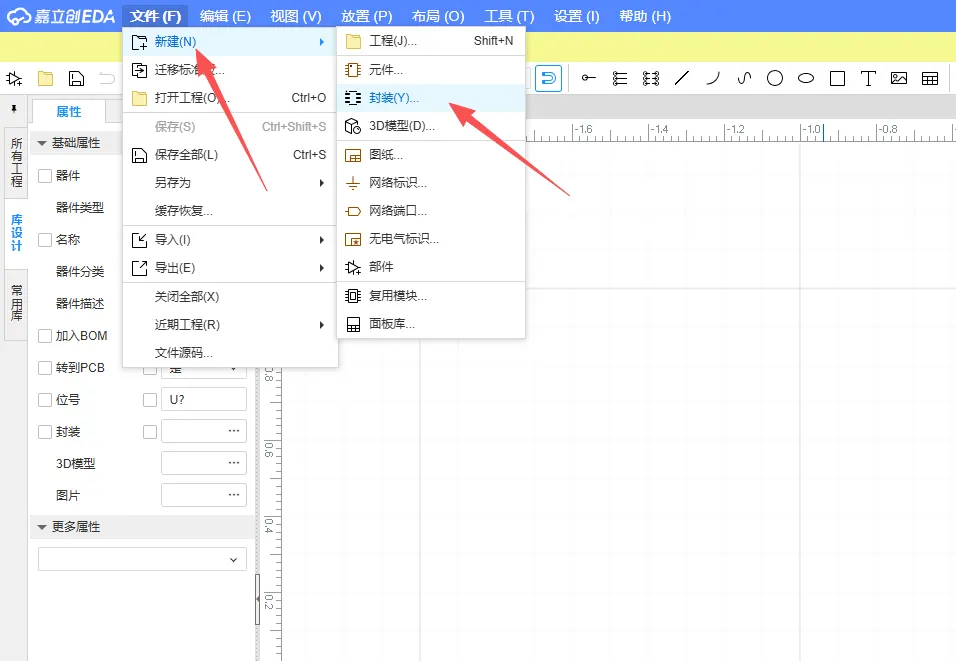Screen dimensions: 956x661
Task: Expand the 导出(E) submenu
Action: (x=230, y=268)
